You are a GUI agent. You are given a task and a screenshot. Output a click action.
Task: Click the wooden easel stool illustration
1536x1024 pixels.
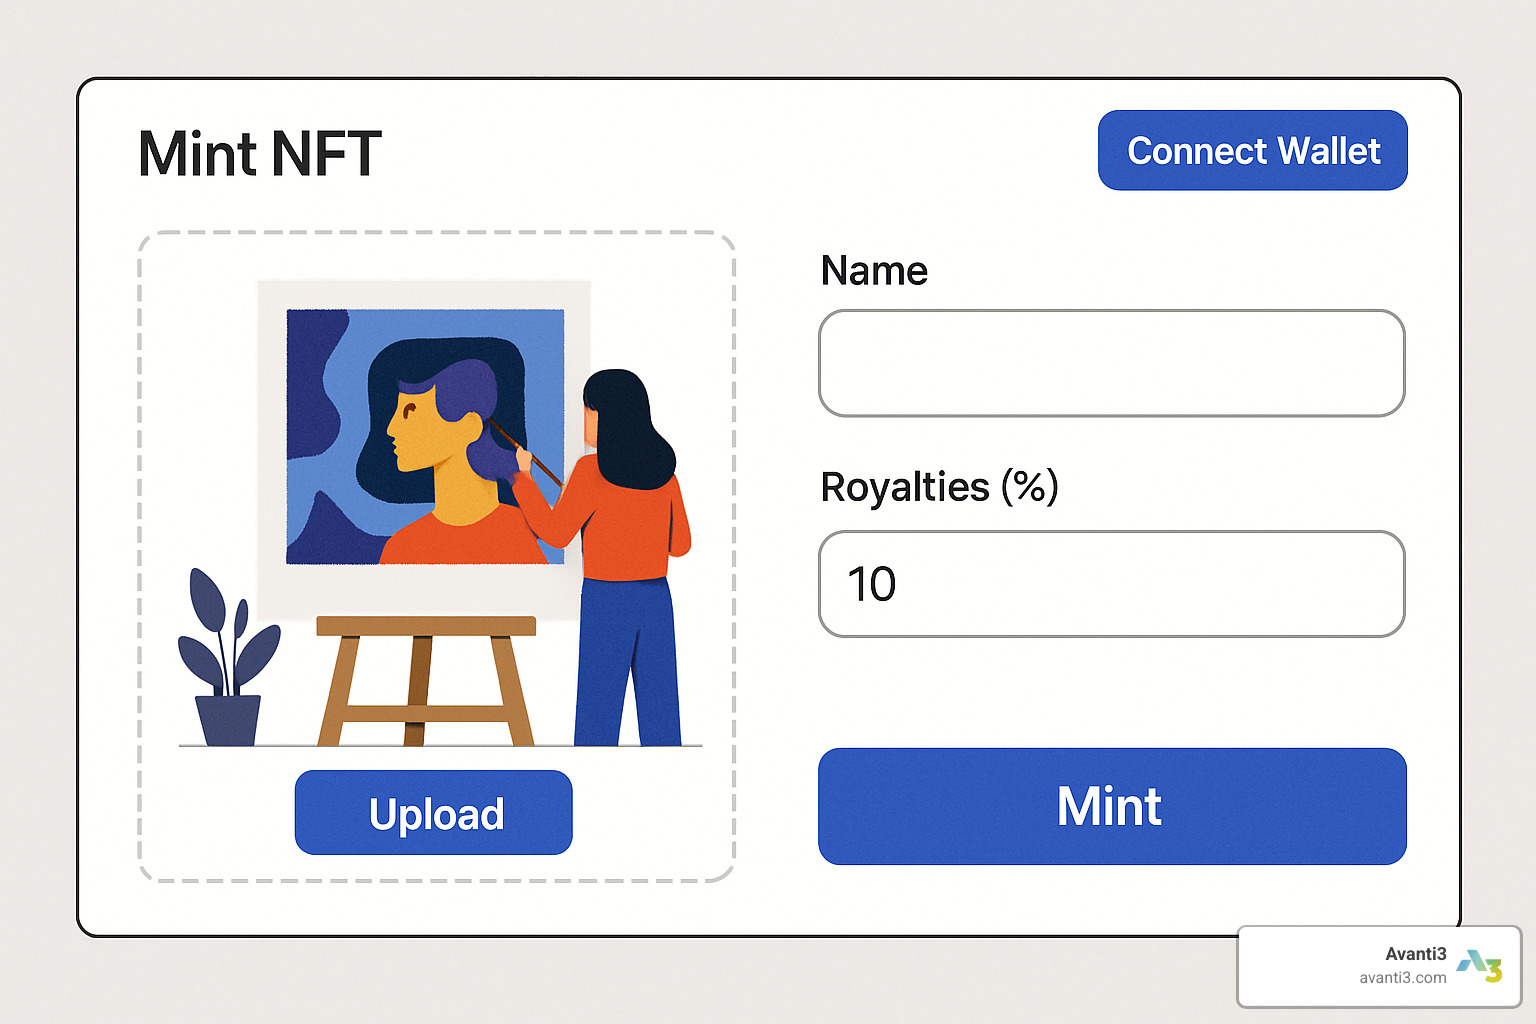click(x=426, y=678)
